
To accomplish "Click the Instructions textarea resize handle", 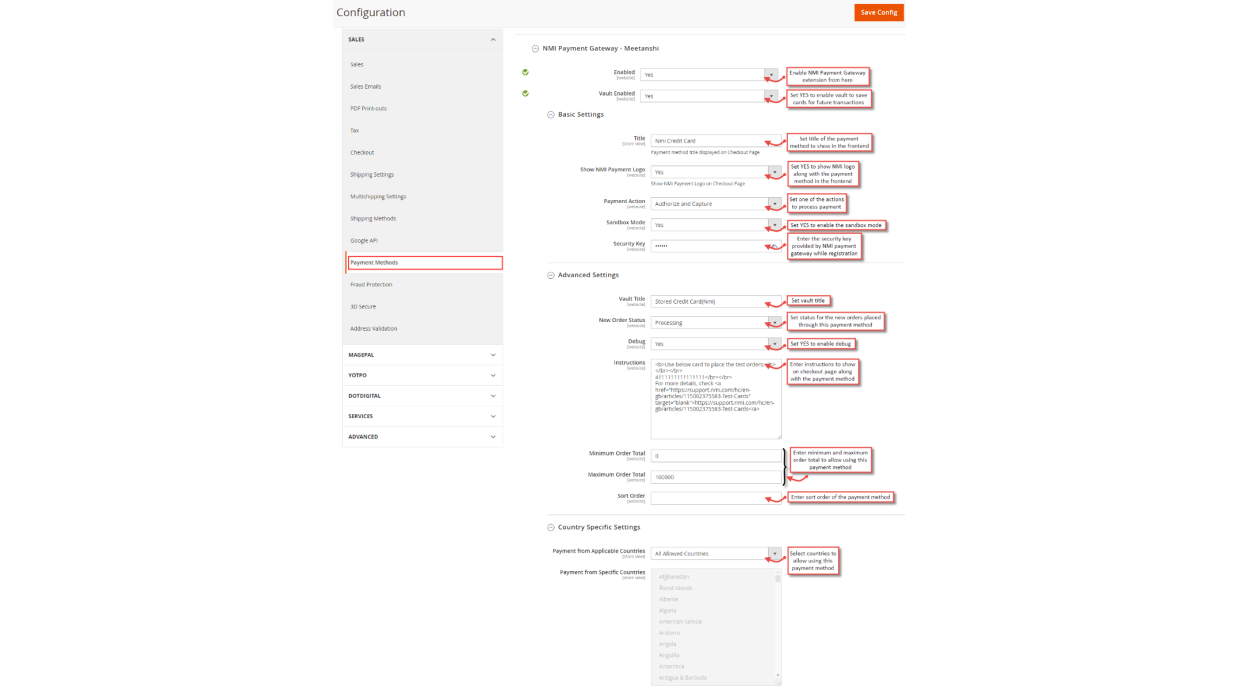I will pyautogui.click(x=778, y=436).
